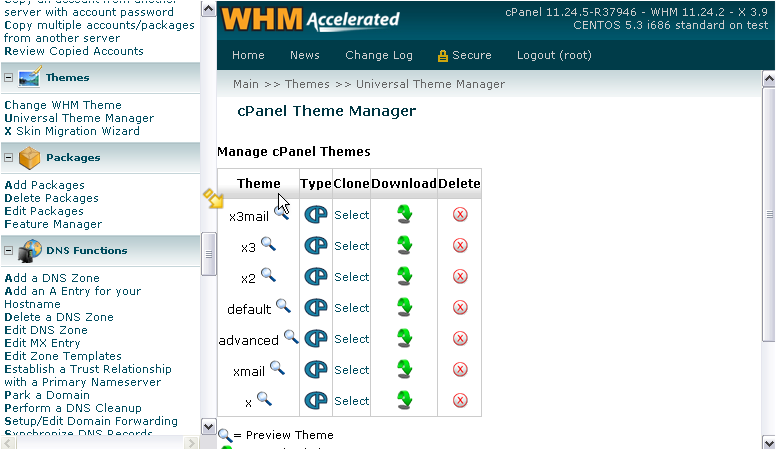Download the xmail theme

[x=404, y=369]
